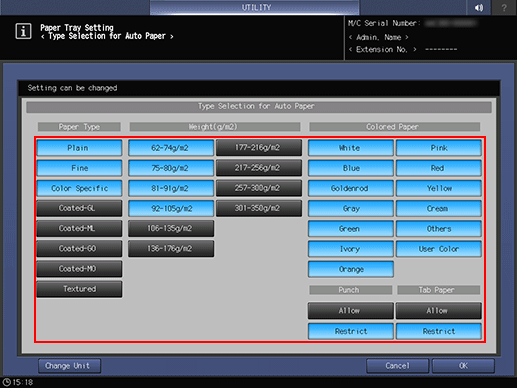Click the clock icon in status bar
The height and width of the screenshot is (388, 517).
point(7,382)
